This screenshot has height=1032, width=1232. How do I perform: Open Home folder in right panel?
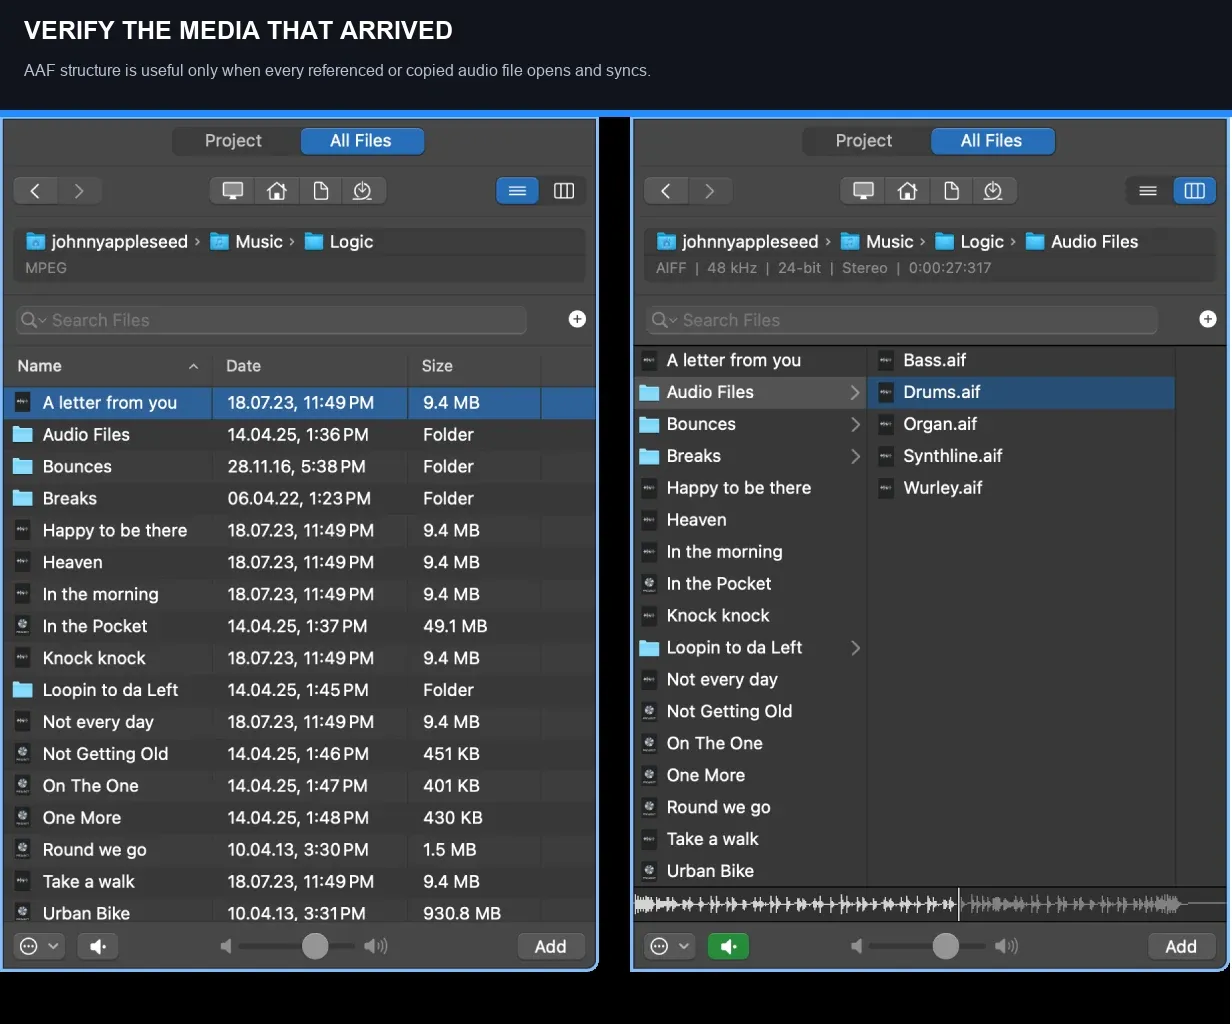(908, 191)
